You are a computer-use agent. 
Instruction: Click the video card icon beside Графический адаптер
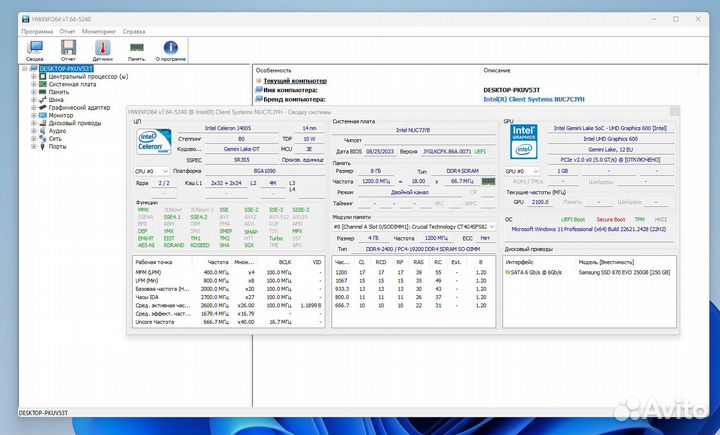tap(43, 107)
